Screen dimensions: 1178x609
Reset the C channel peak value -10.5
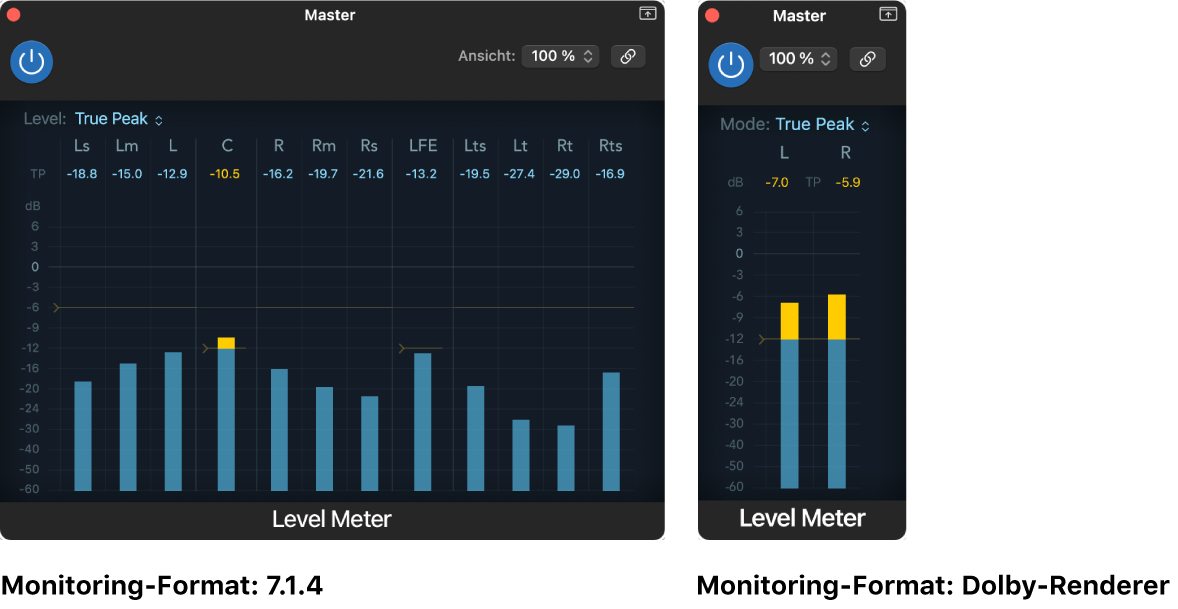point(225,173)
